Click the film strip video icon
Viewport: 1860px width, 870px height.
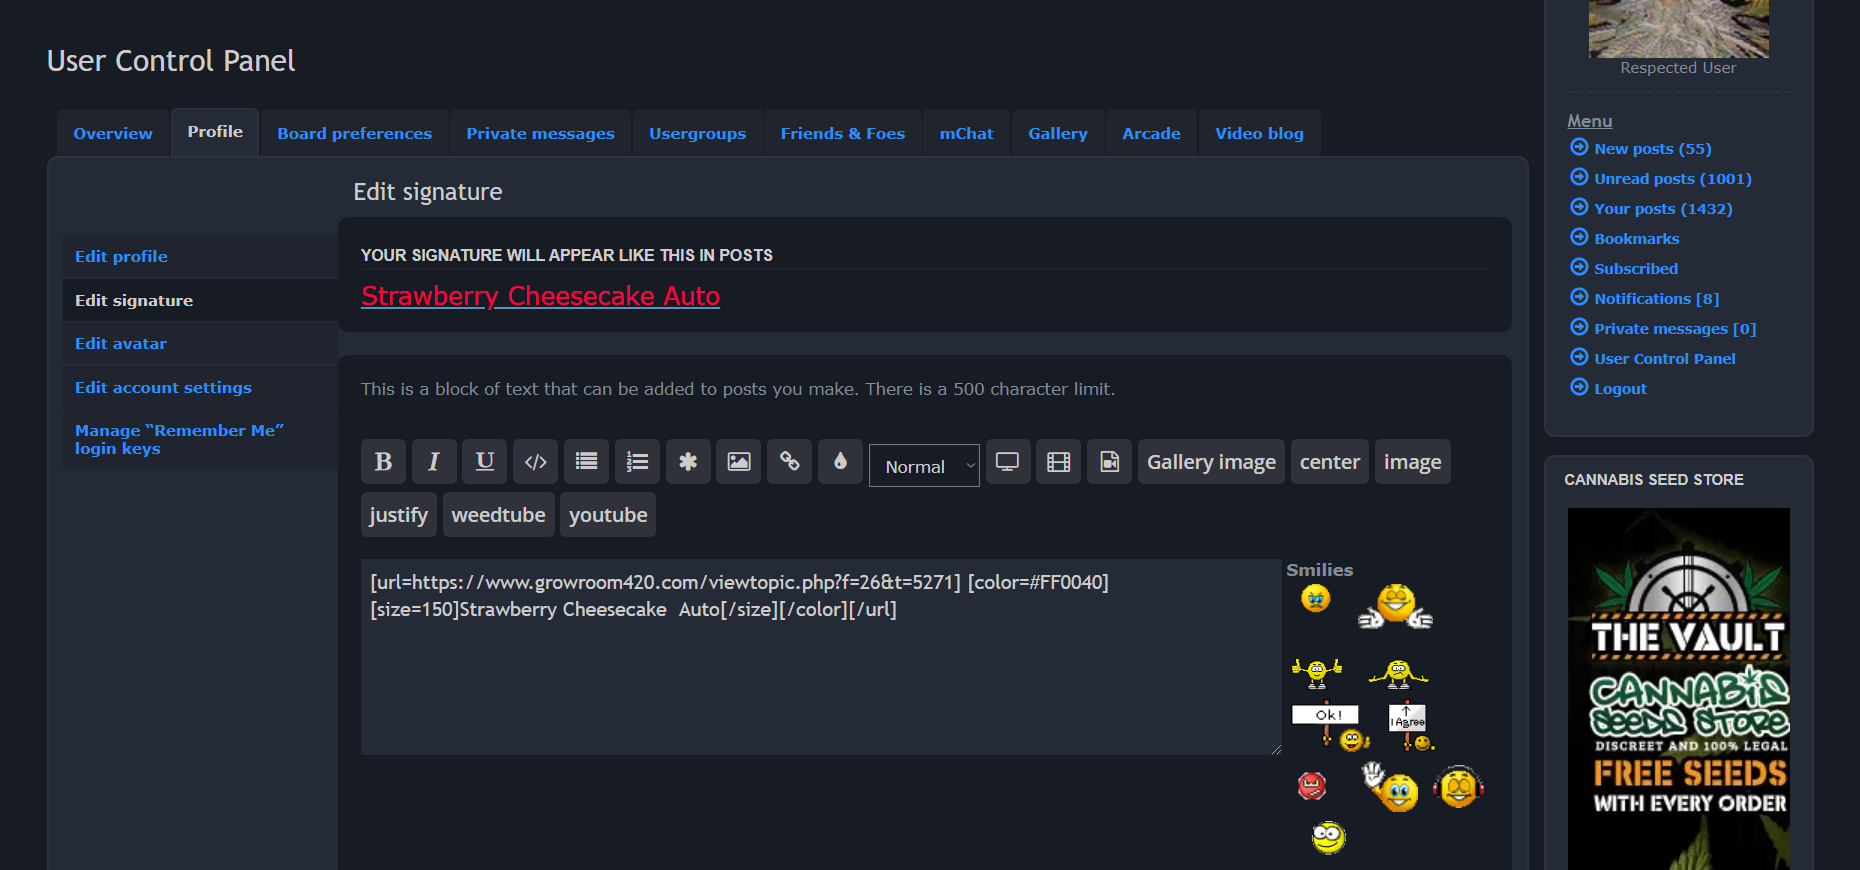[1058, 462]
